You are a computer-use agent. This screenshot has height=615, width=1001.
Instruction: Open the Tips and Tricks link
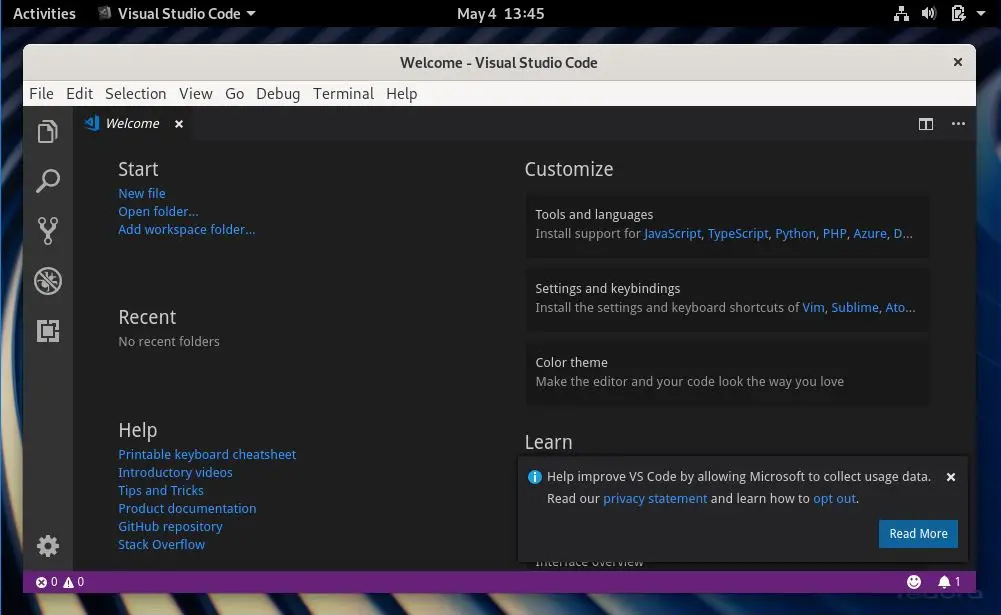(x=161, y=490)
